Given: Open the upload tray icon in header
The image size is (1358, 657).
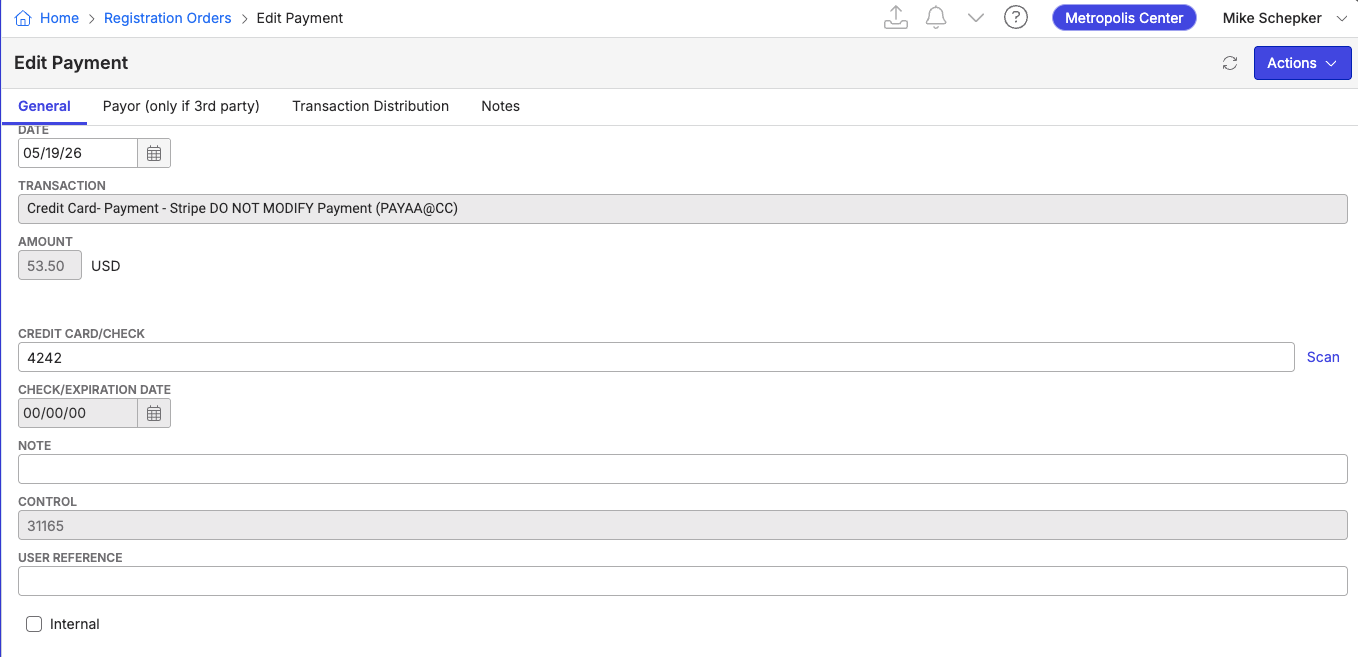Looking at the screenshot, I should (896, 18).
